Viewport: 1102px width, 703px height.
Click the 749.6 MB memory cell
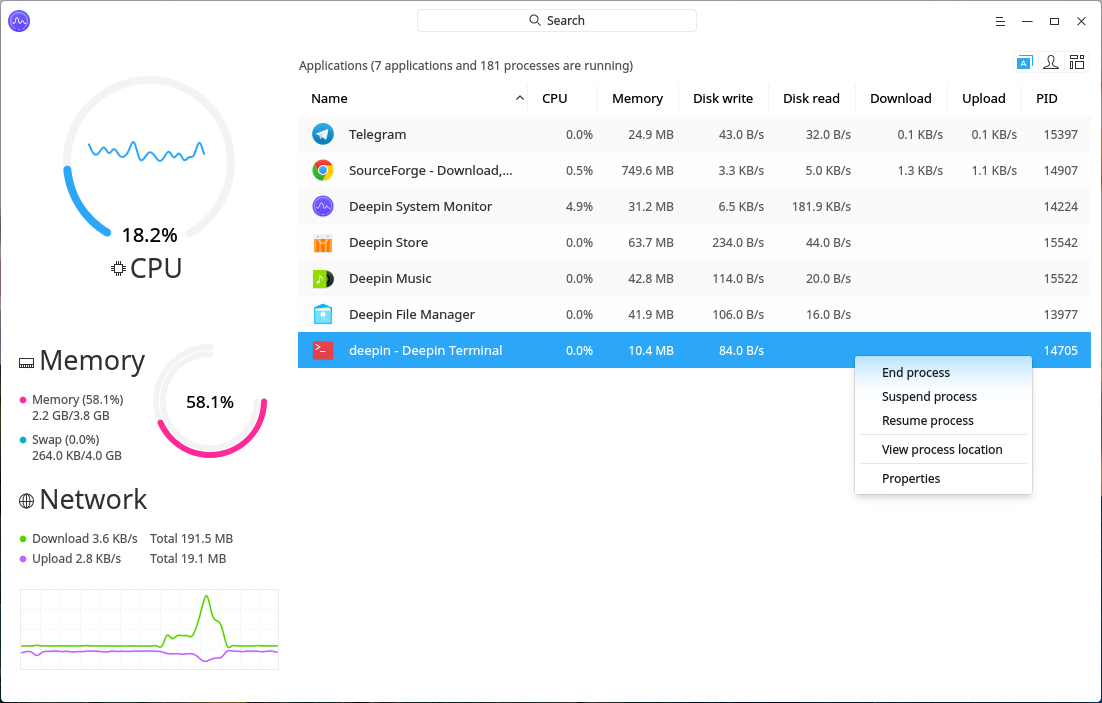pos(647,170)
